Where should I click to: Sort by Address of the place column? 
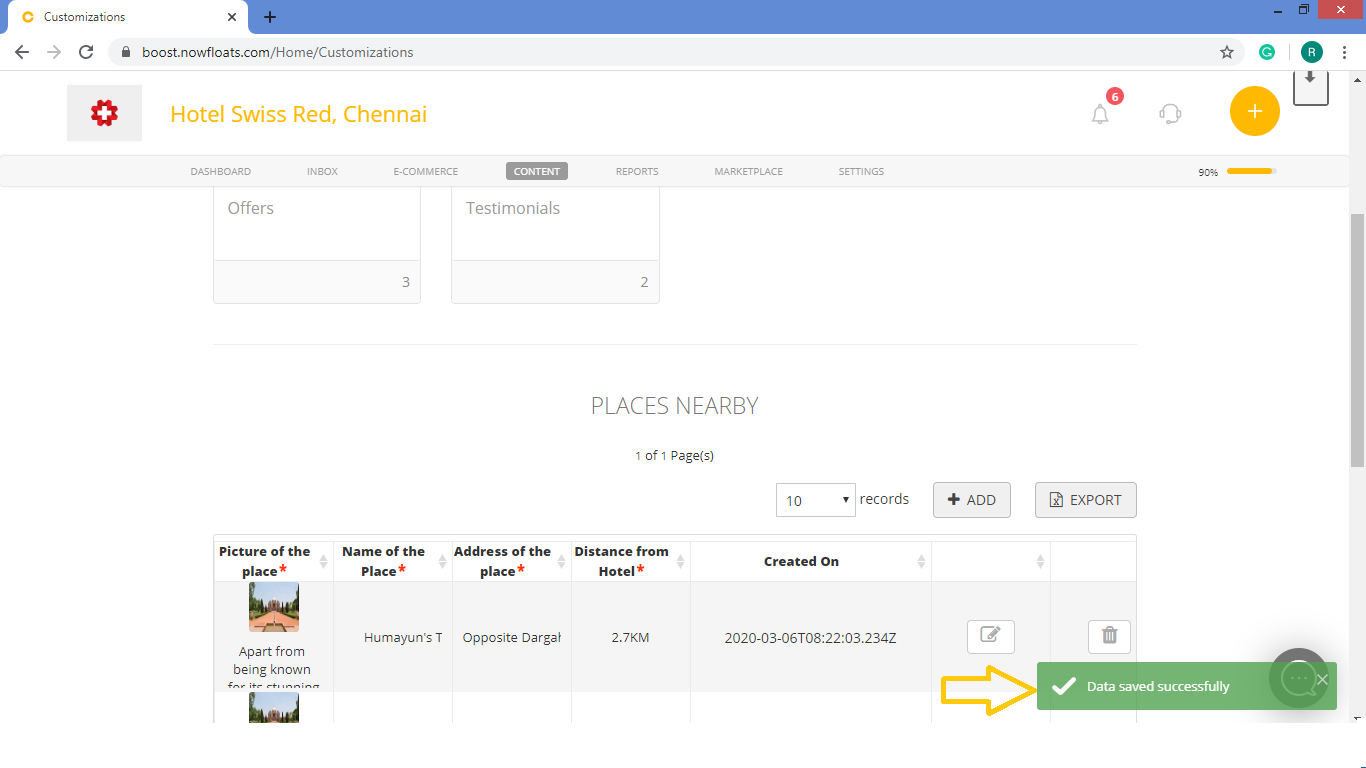coord(512,561)
